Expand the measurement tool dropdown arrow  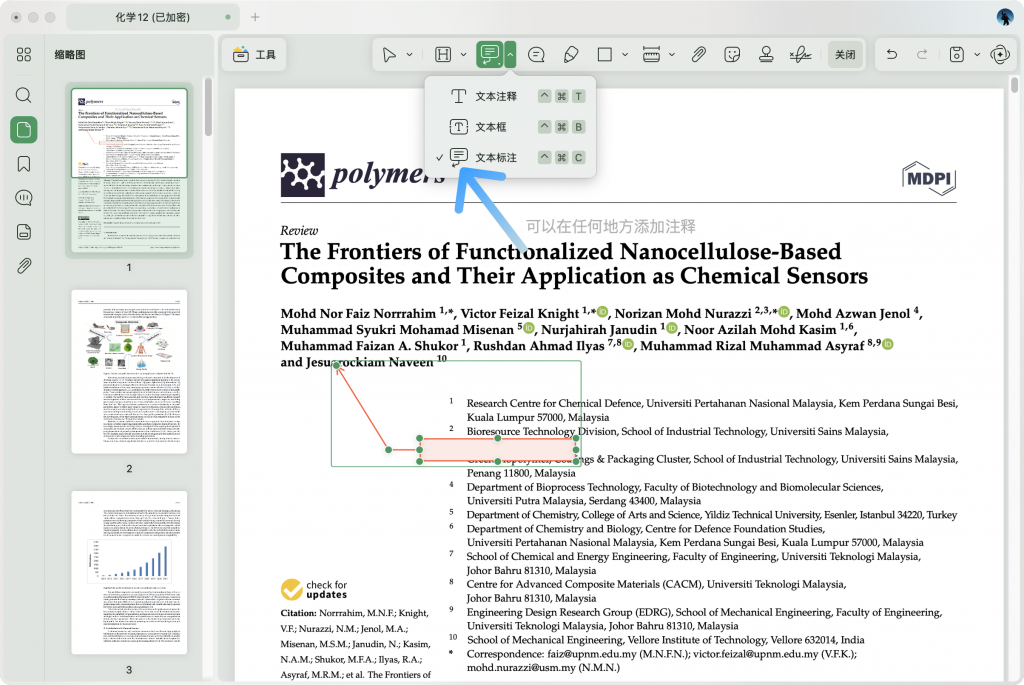671,55
